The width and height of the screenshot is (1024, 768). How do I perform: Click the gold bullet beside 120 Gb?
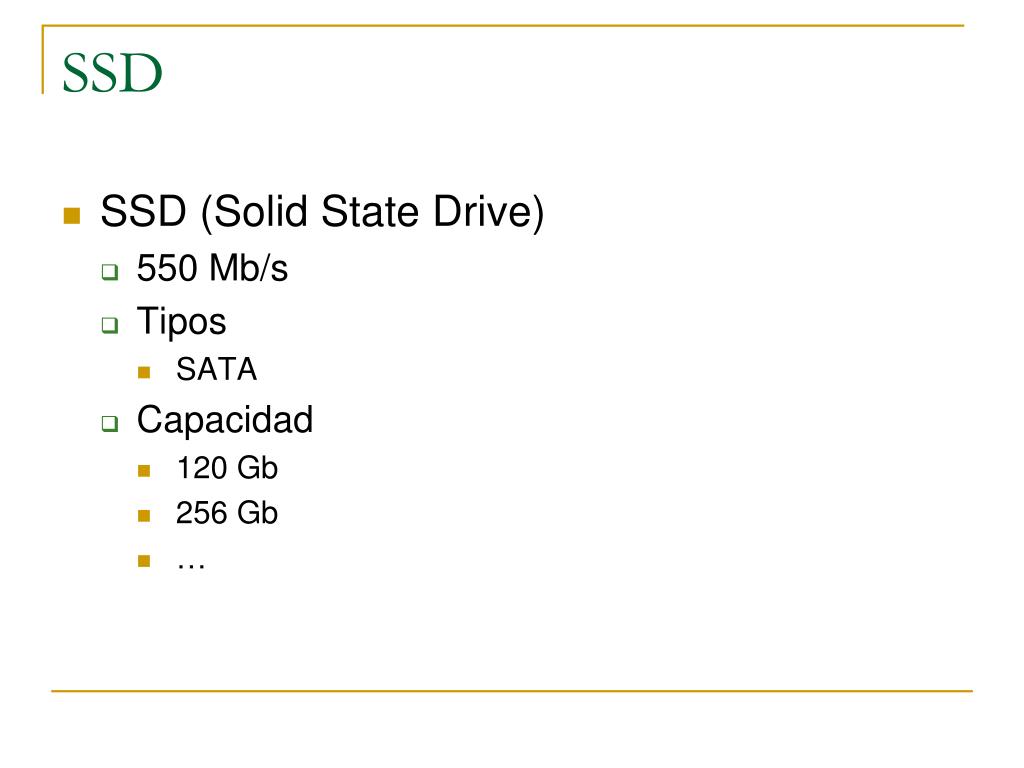pos(144,471)
